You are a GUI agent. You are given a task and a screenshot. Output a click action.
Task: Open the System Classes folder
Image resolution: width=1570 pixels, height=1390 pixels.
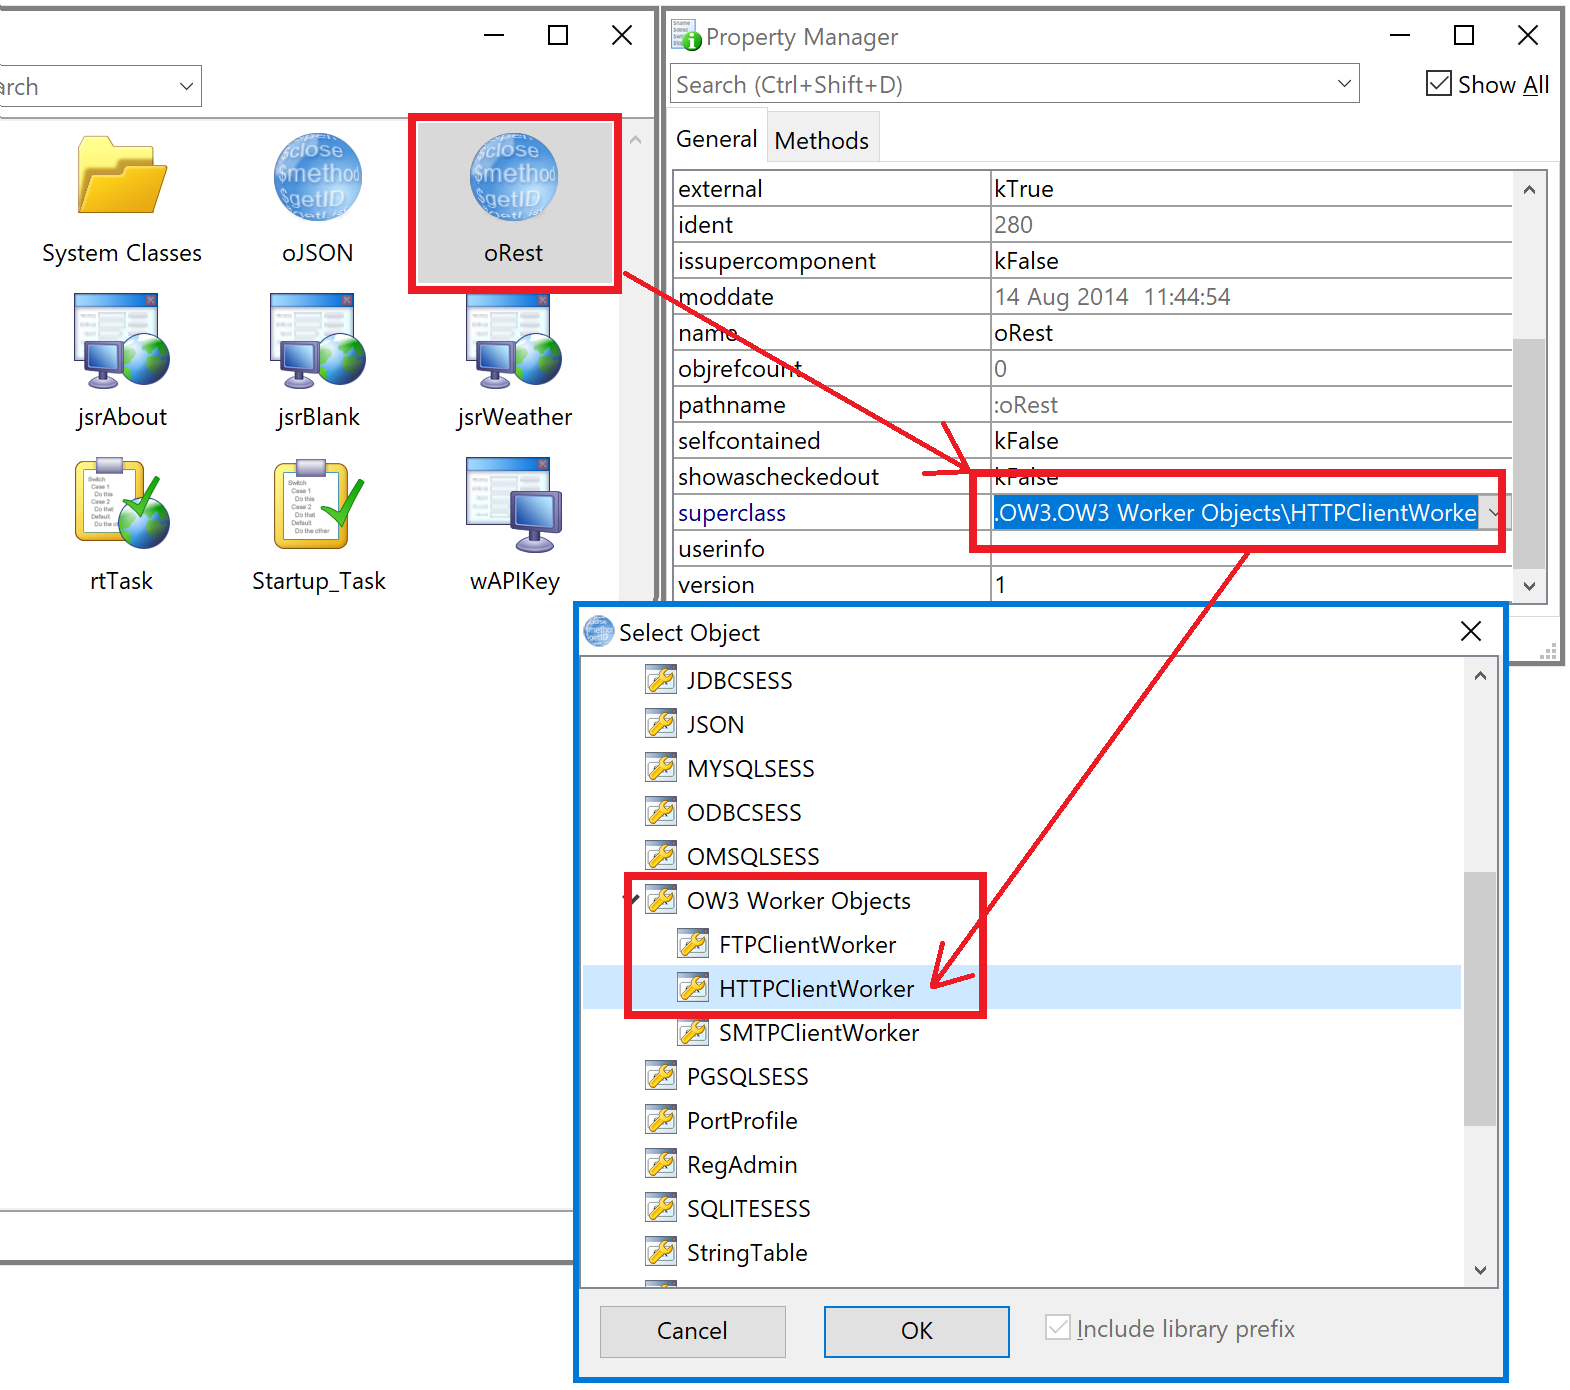click(x=121, y=178)
